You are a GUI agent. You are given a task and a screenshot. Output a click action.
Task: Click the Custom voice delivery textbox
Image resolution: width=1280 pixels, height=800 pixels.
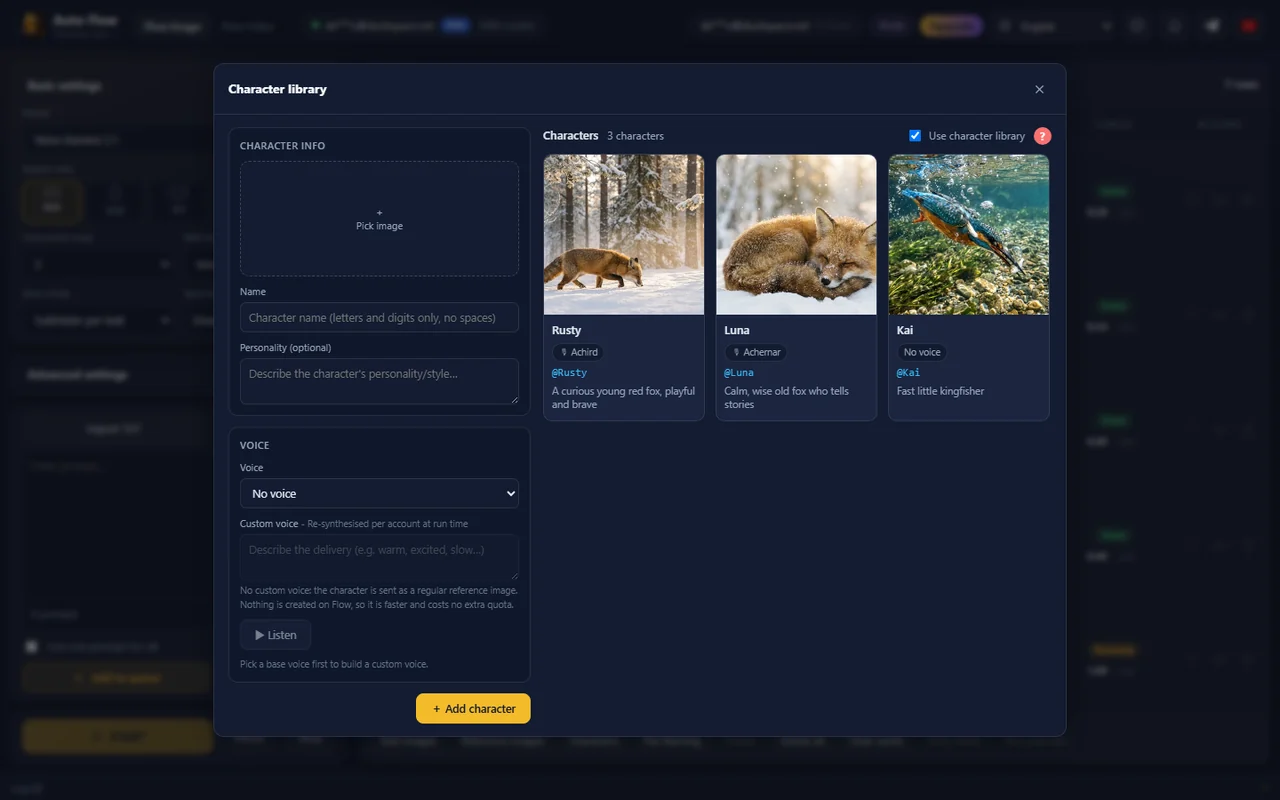(x=379, y=557)
